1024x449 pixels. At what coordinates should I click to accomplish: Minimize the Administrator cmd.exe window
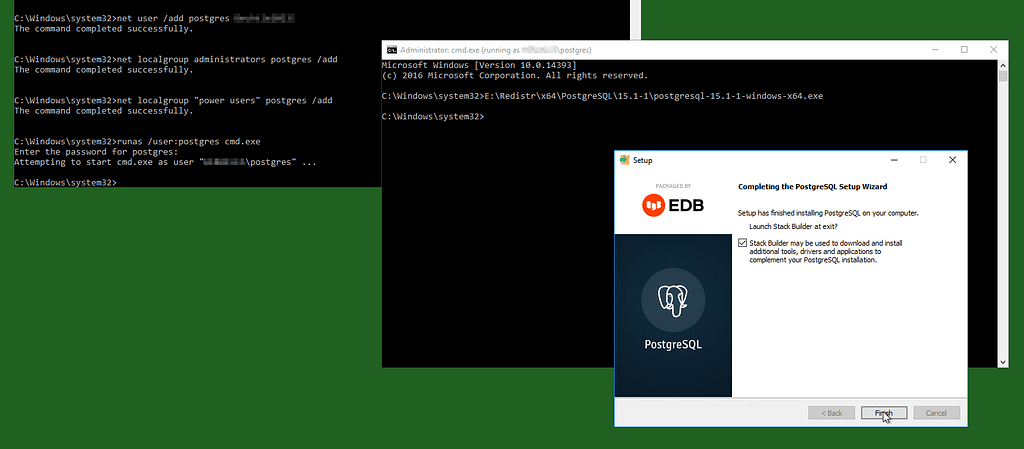[935, 50]
